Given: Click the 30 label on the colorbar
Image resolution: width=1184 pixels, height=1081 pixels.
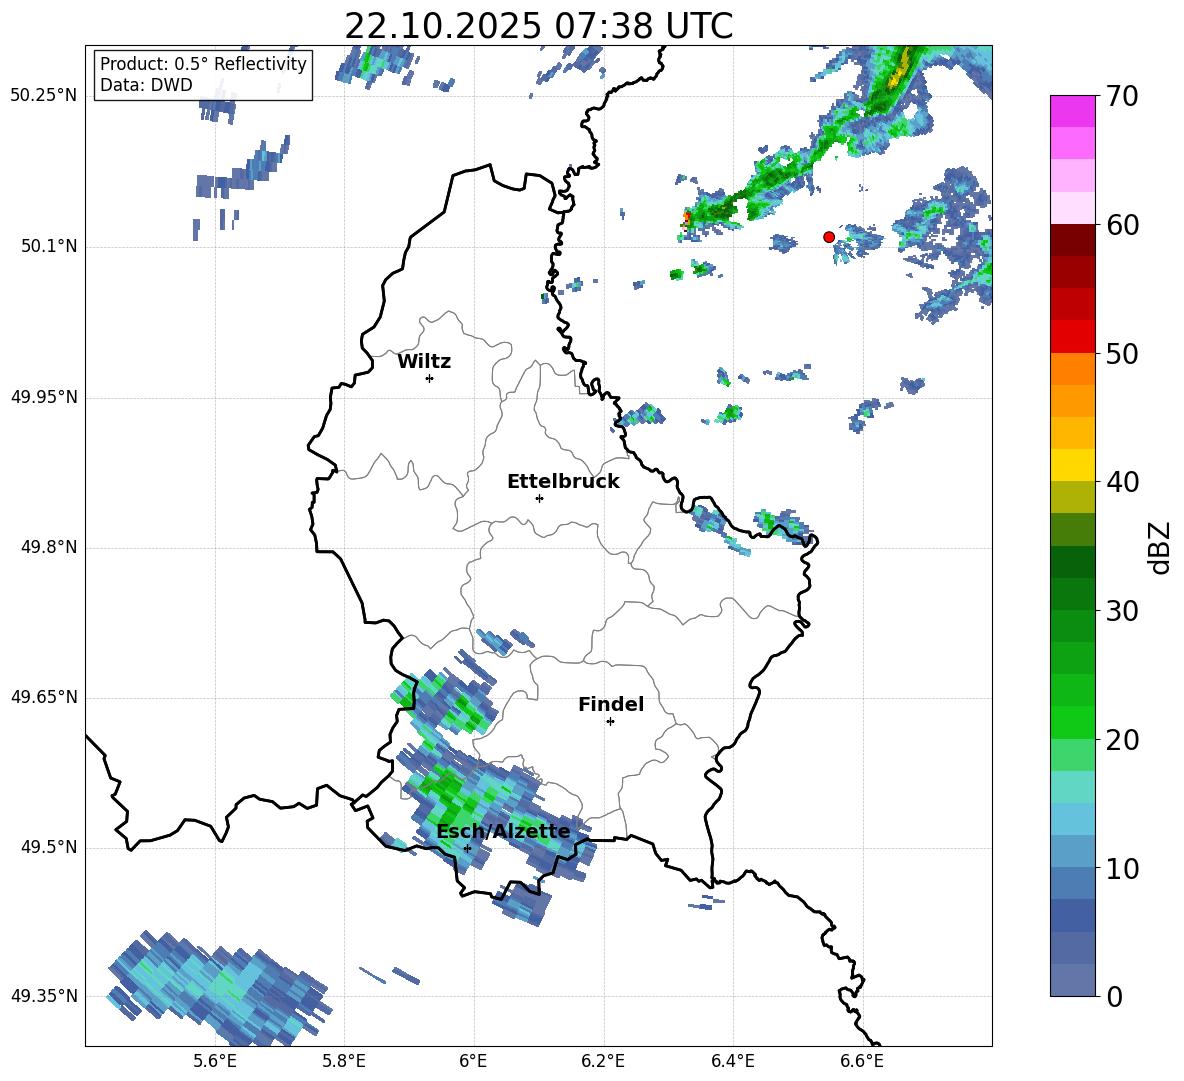Looking at the screenshot, I should click(1123, 611).
